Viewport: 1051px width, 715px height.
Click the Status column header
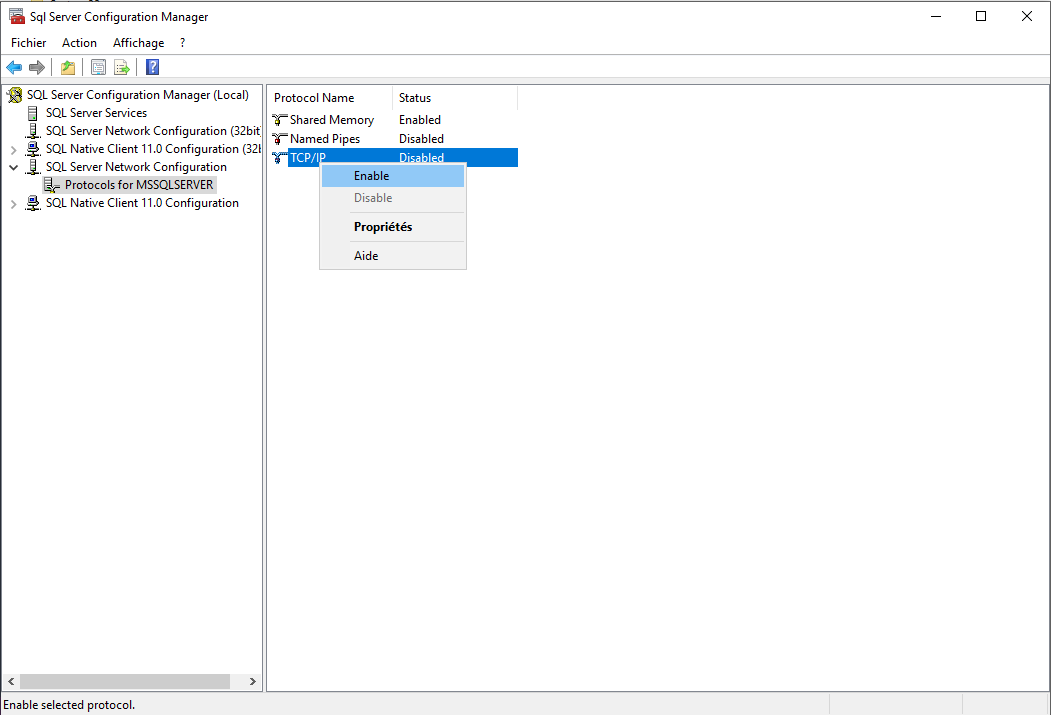click(415, 98)
